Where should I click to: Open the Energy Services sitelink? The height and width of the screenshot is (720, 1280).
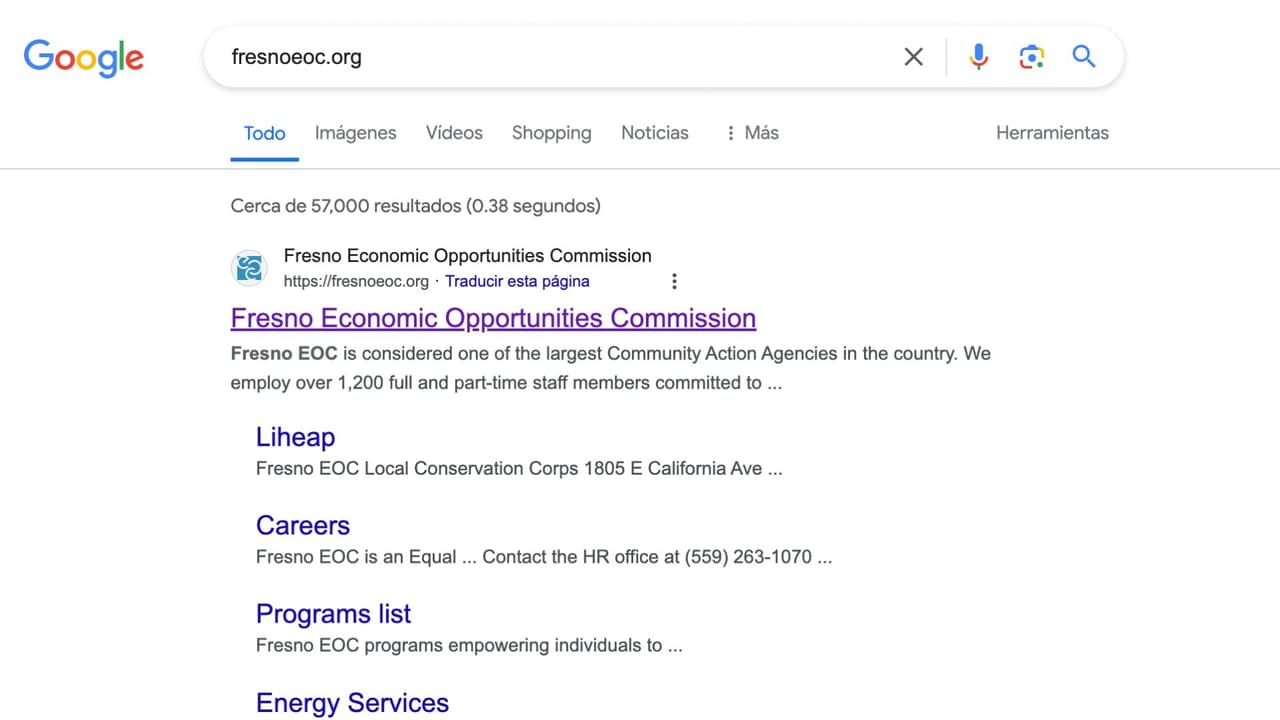[x=352, y=703]
